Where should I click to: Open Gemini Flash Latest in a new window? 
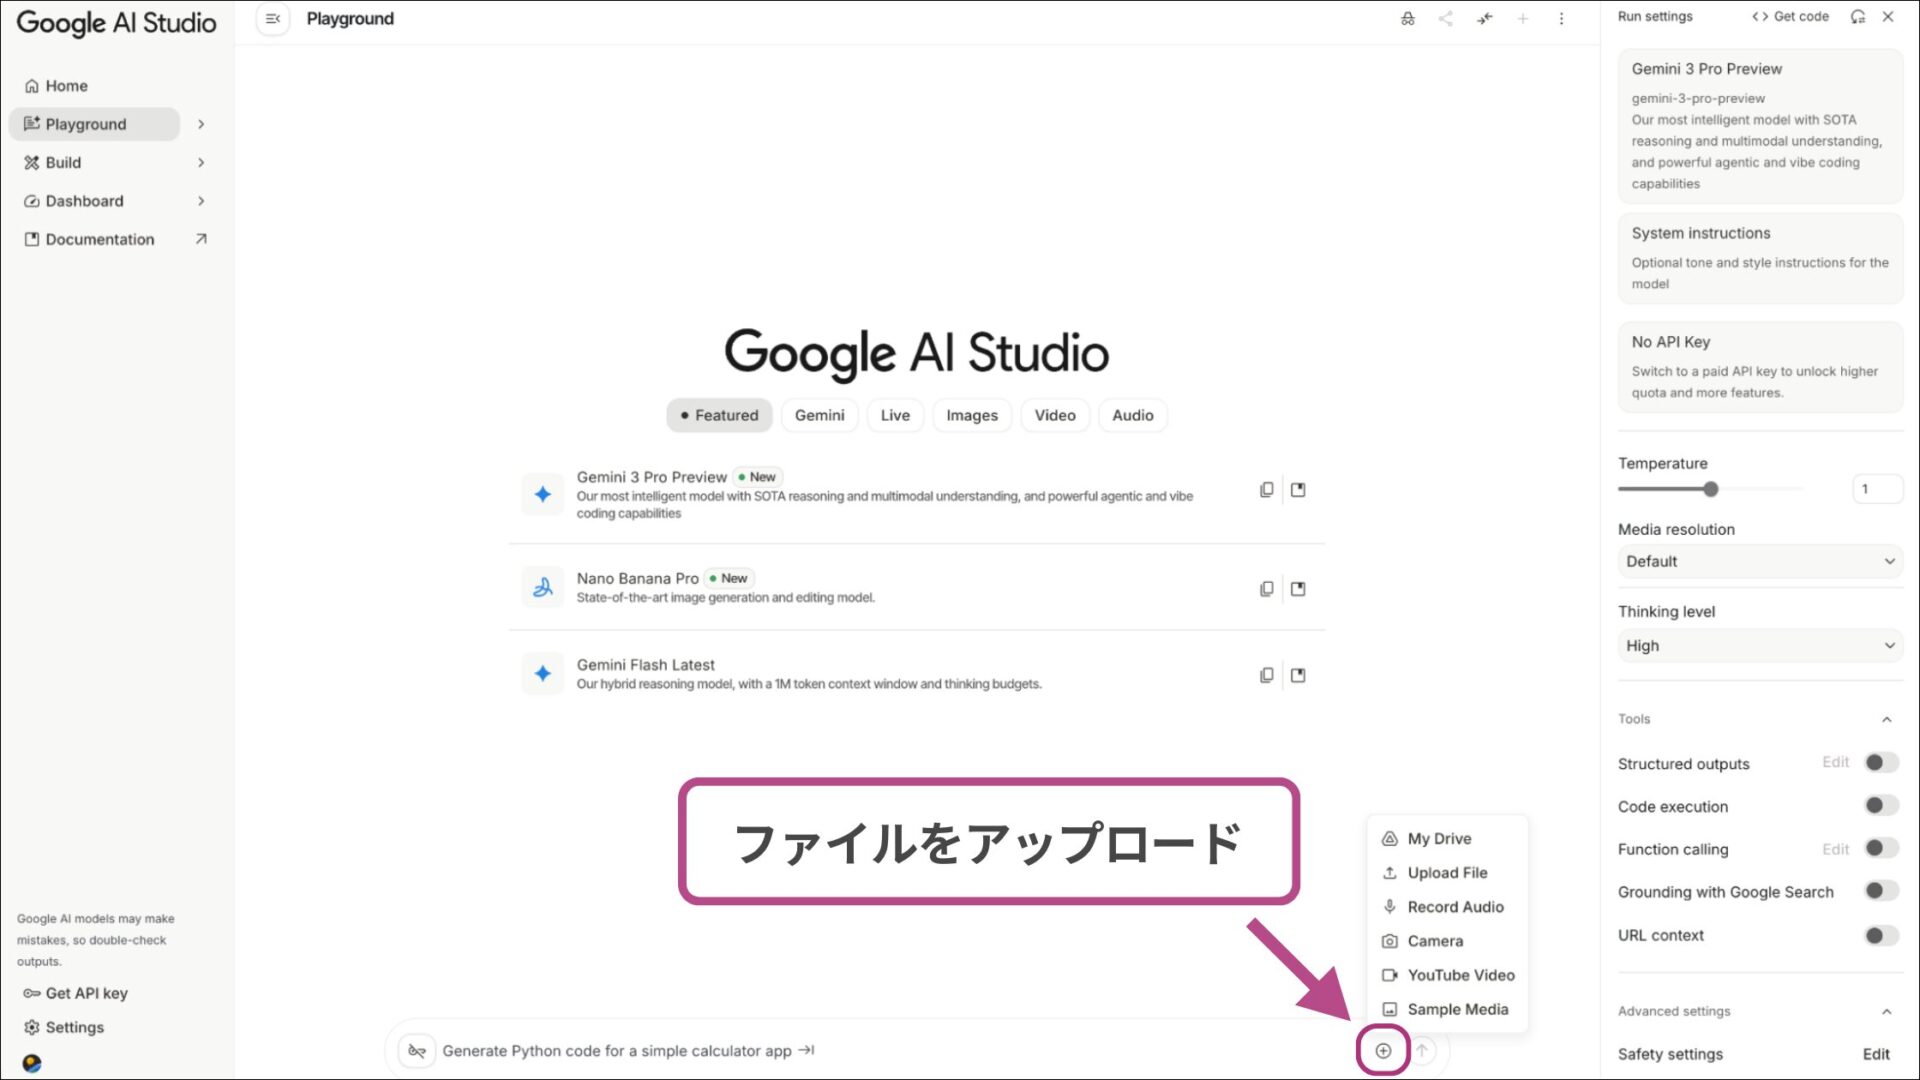click(1297, 675)
